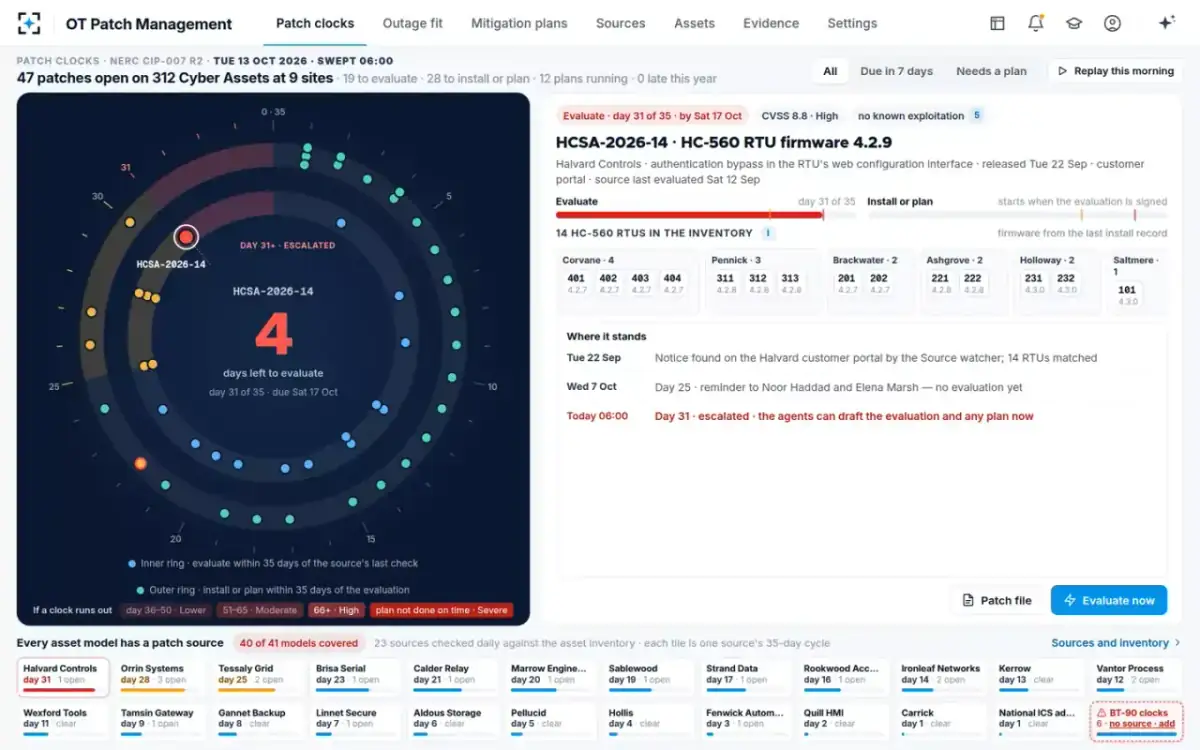Select the All filter
Viewport: 1200px width, 750px height.
830,71
